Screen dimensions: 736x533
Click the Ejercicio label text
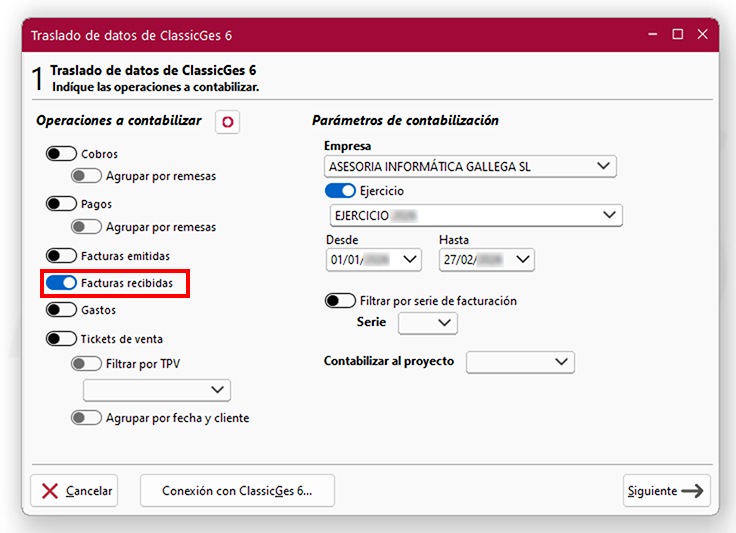[382, 191]
